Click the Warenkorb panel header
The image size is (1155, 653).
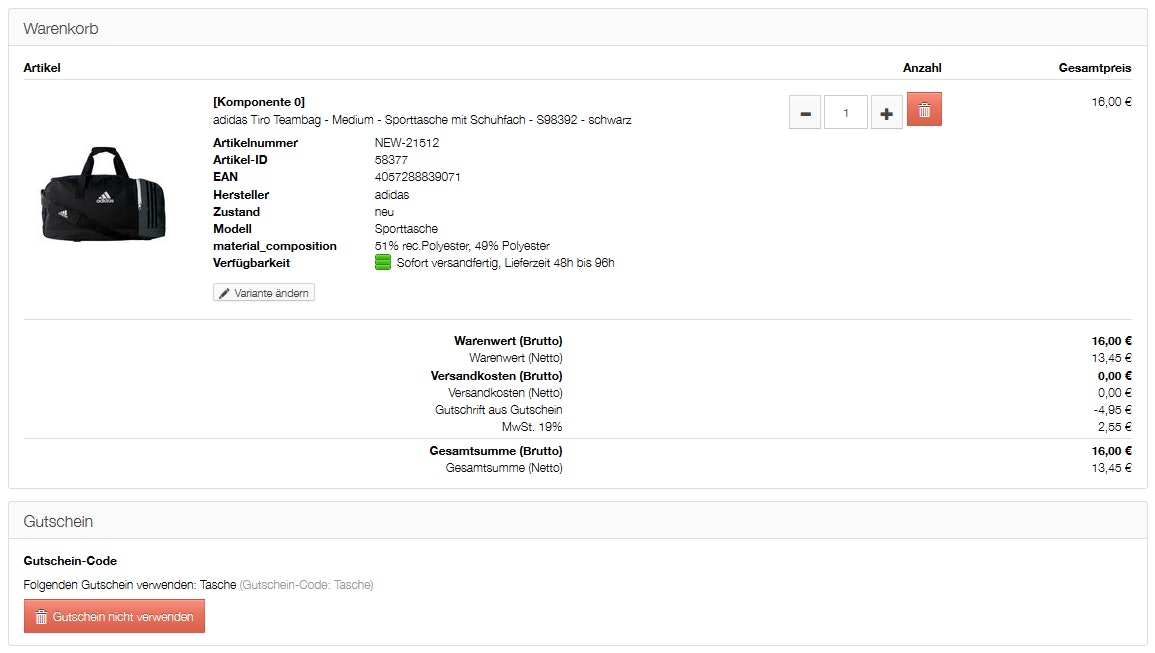pyautogui.click(x=61, y=29)
